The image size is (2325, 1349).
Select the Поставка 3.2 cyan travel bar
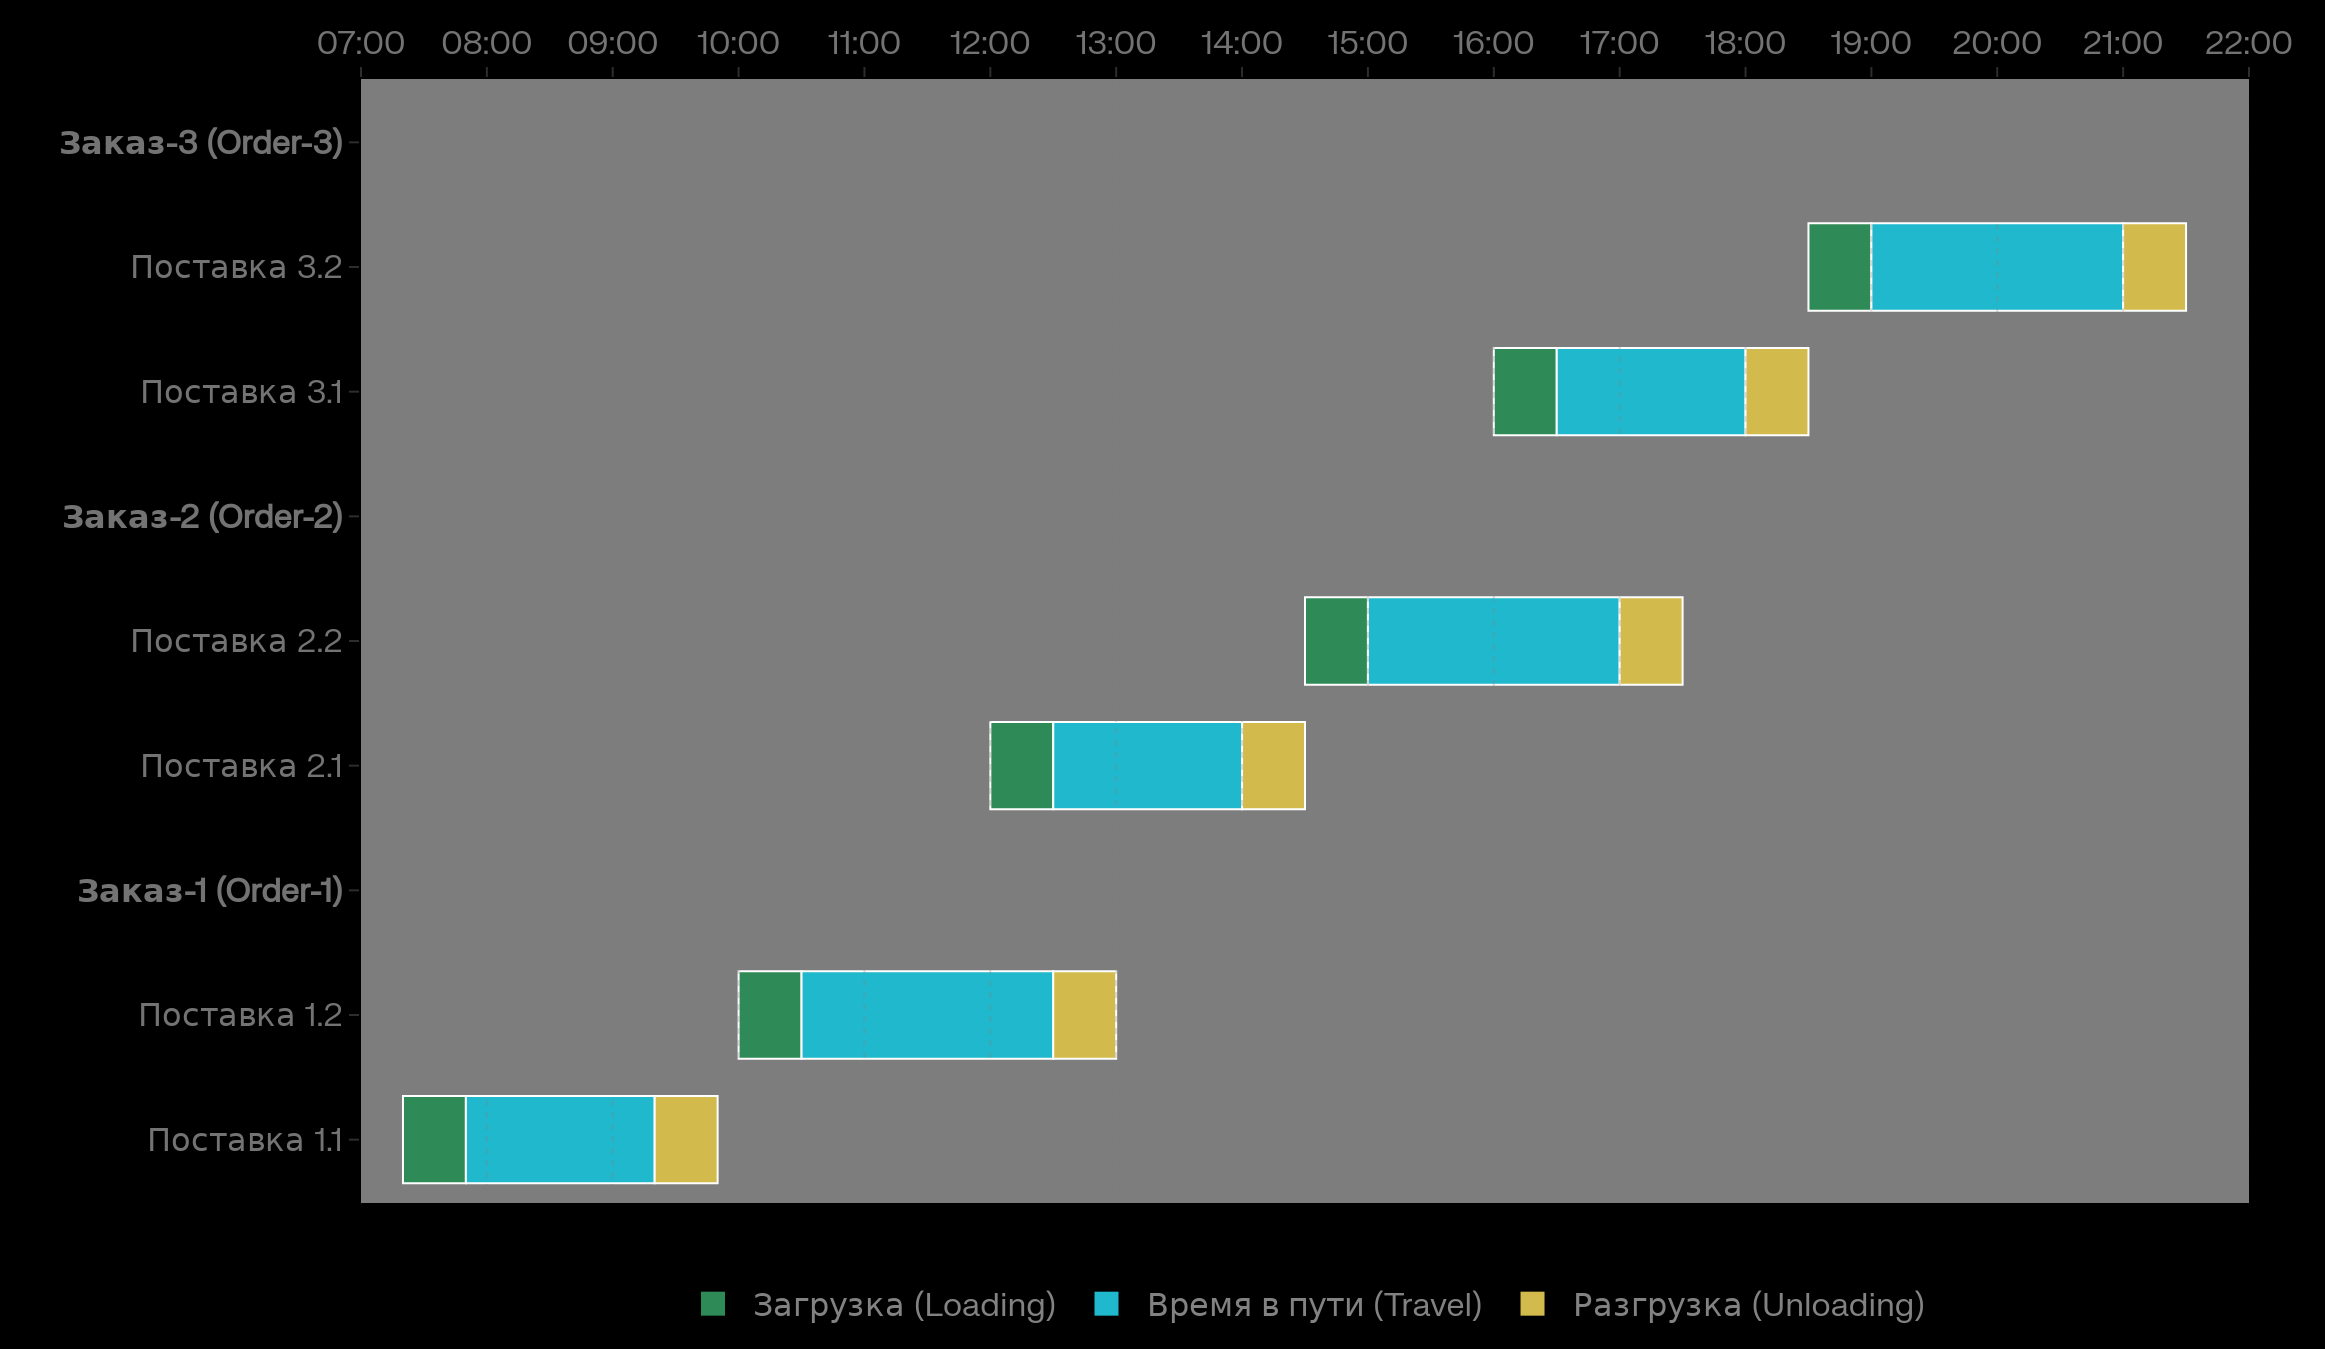(1997, 267)
